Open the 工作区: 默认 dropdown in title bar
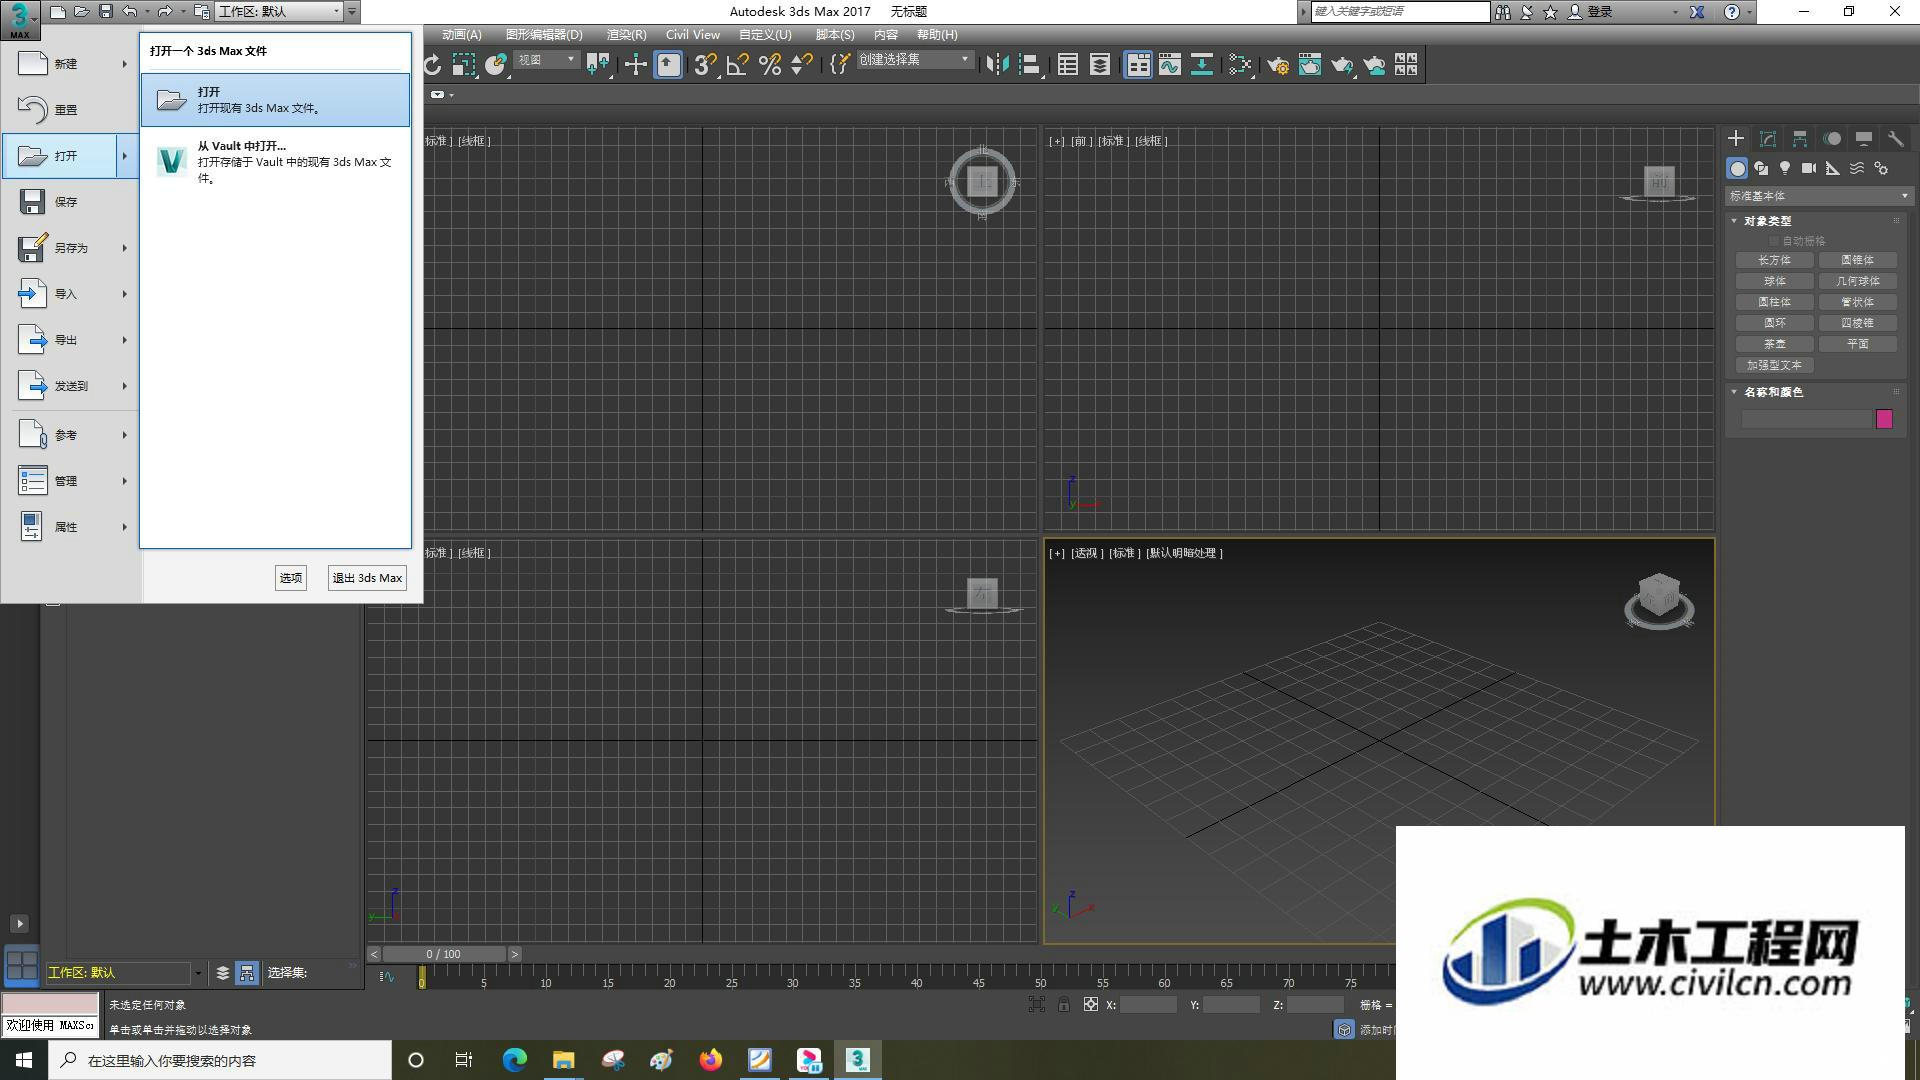Viewport: 1920px width, 1080px height. pyautogui.click(x=280, y=12)
